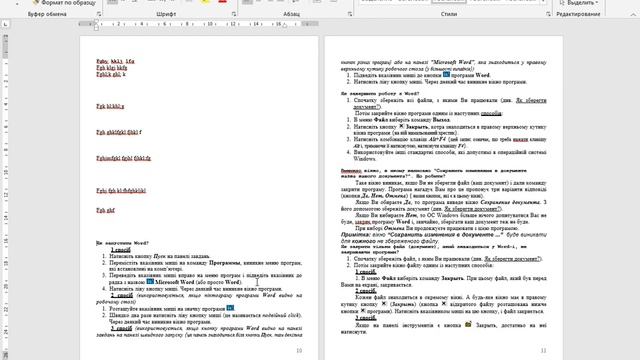The image size is (640, 360).
Task: Click the Word icon after 'значку програми'
Action: [230, 308]
